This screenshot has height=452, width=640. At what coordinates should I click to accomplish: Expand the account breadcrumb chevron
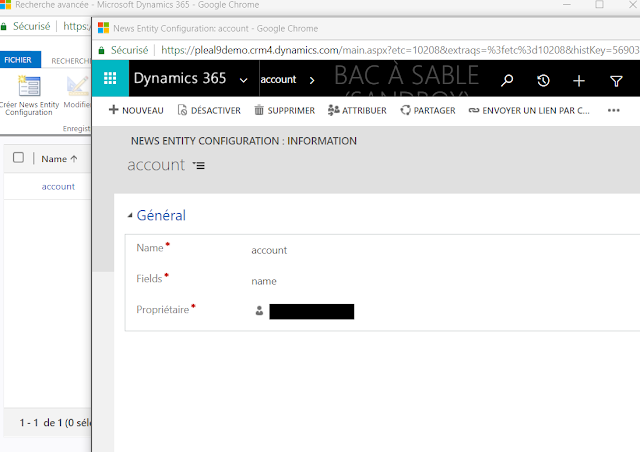[x=312, y=80]
